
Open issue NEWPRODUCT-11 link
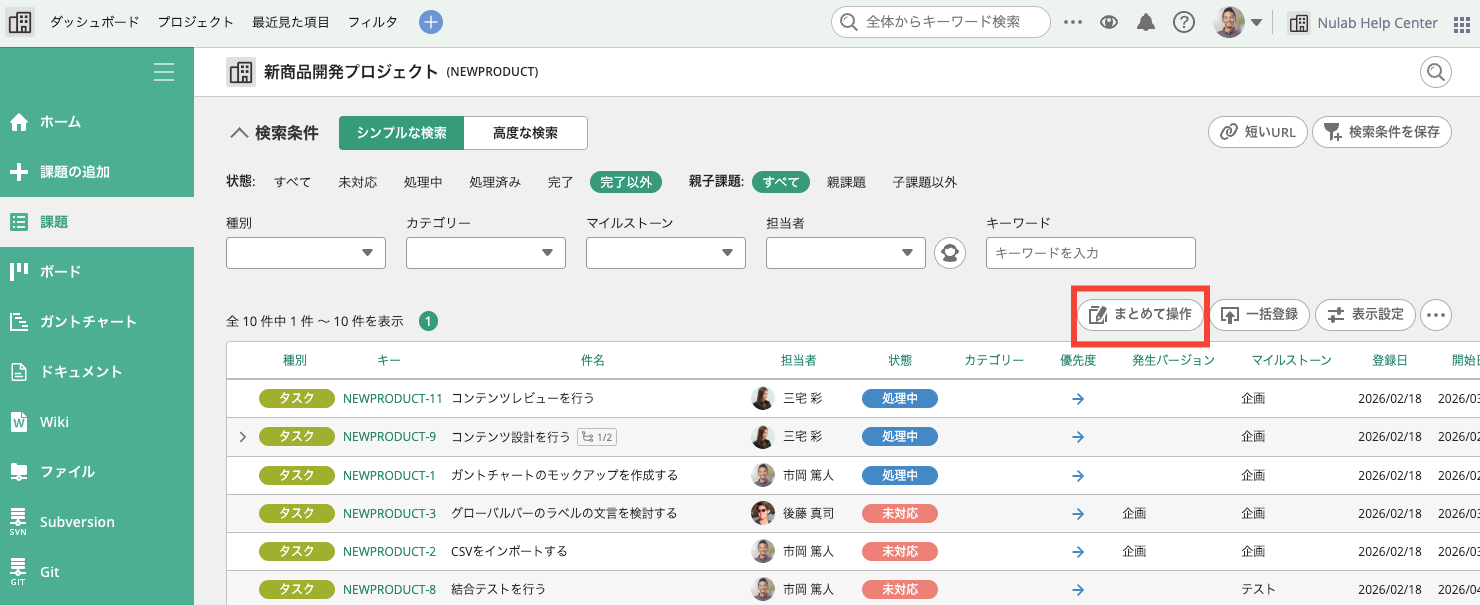392,398
